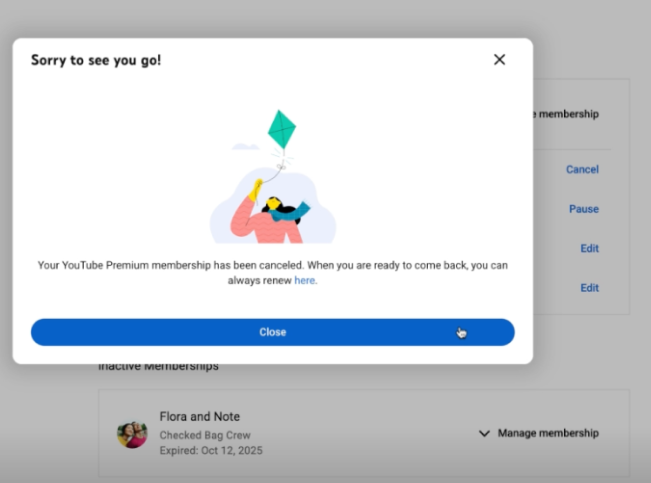Click the green kite in the illustration
Screen dimensions: 651x483
[282, 129]
